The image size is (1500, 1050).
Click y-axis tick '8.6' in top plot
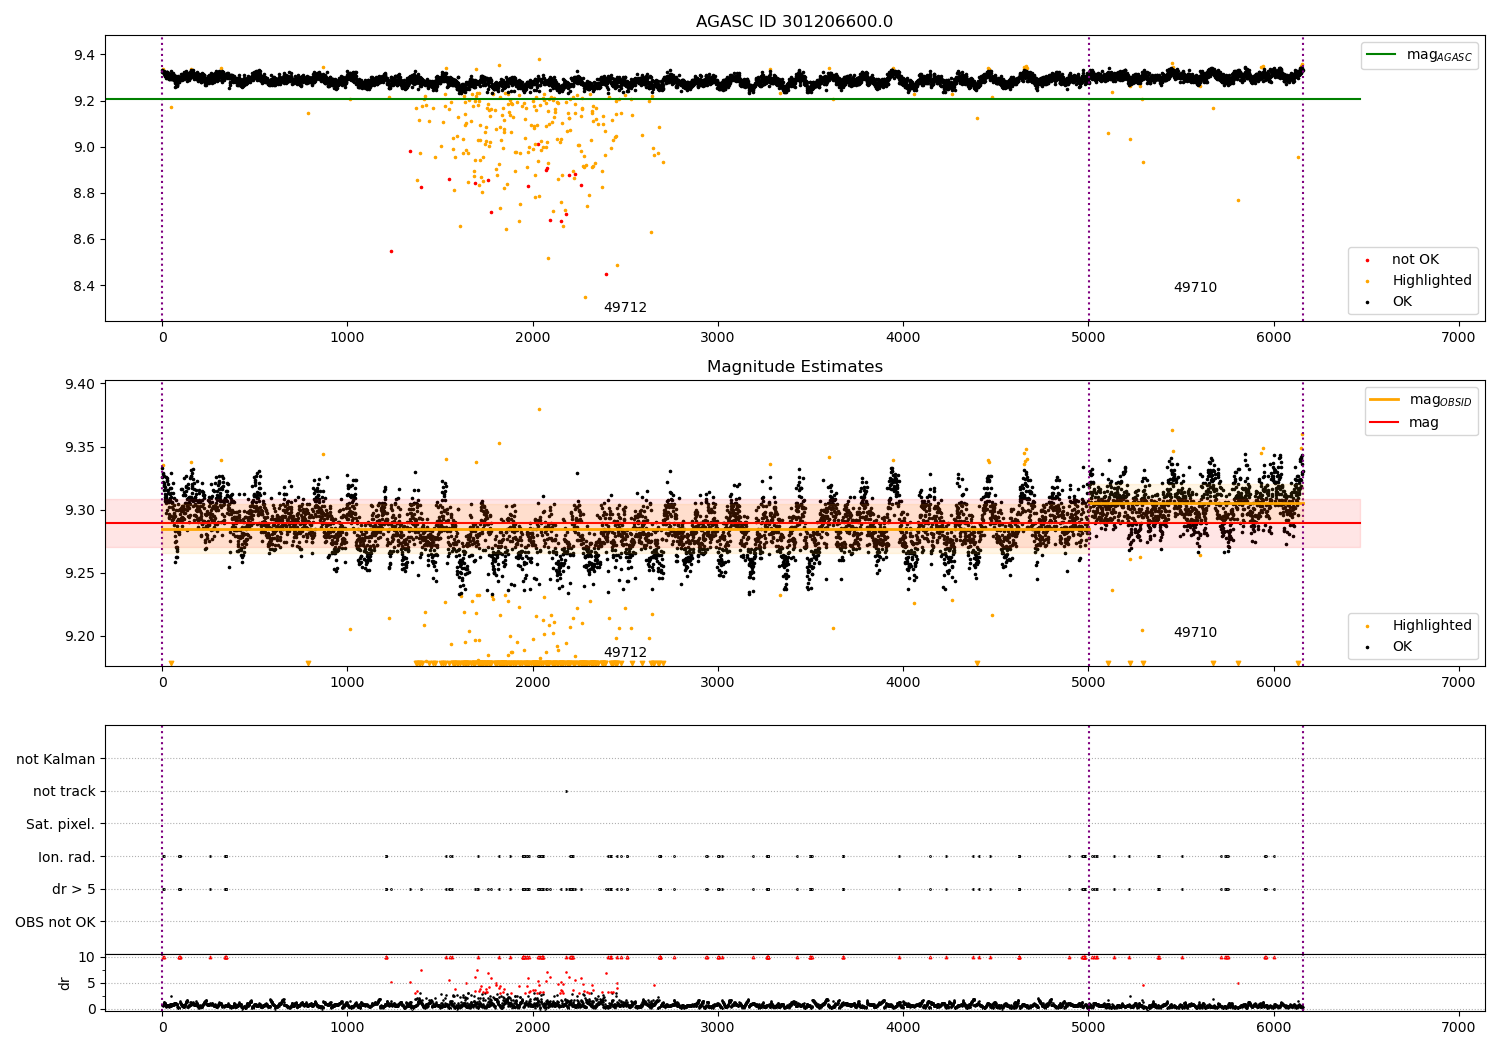[84, 240]
